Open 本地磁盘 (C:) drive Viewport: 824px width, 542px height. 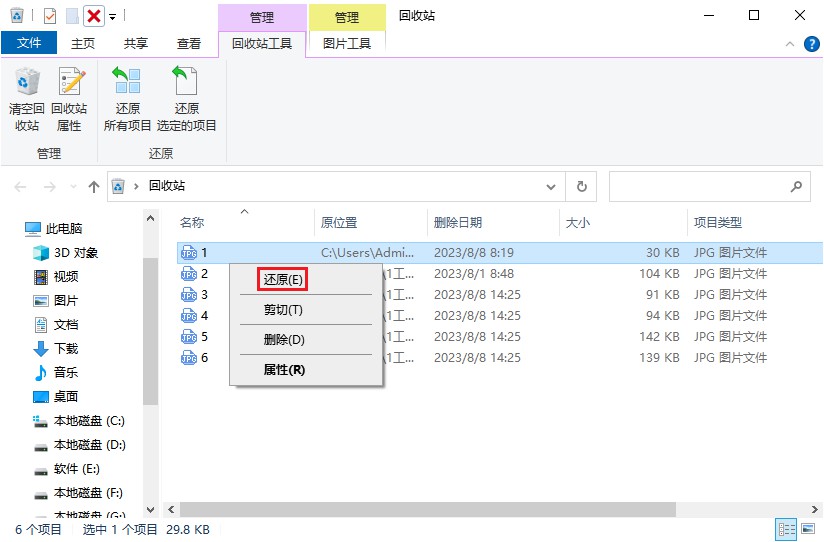(79, 421)
